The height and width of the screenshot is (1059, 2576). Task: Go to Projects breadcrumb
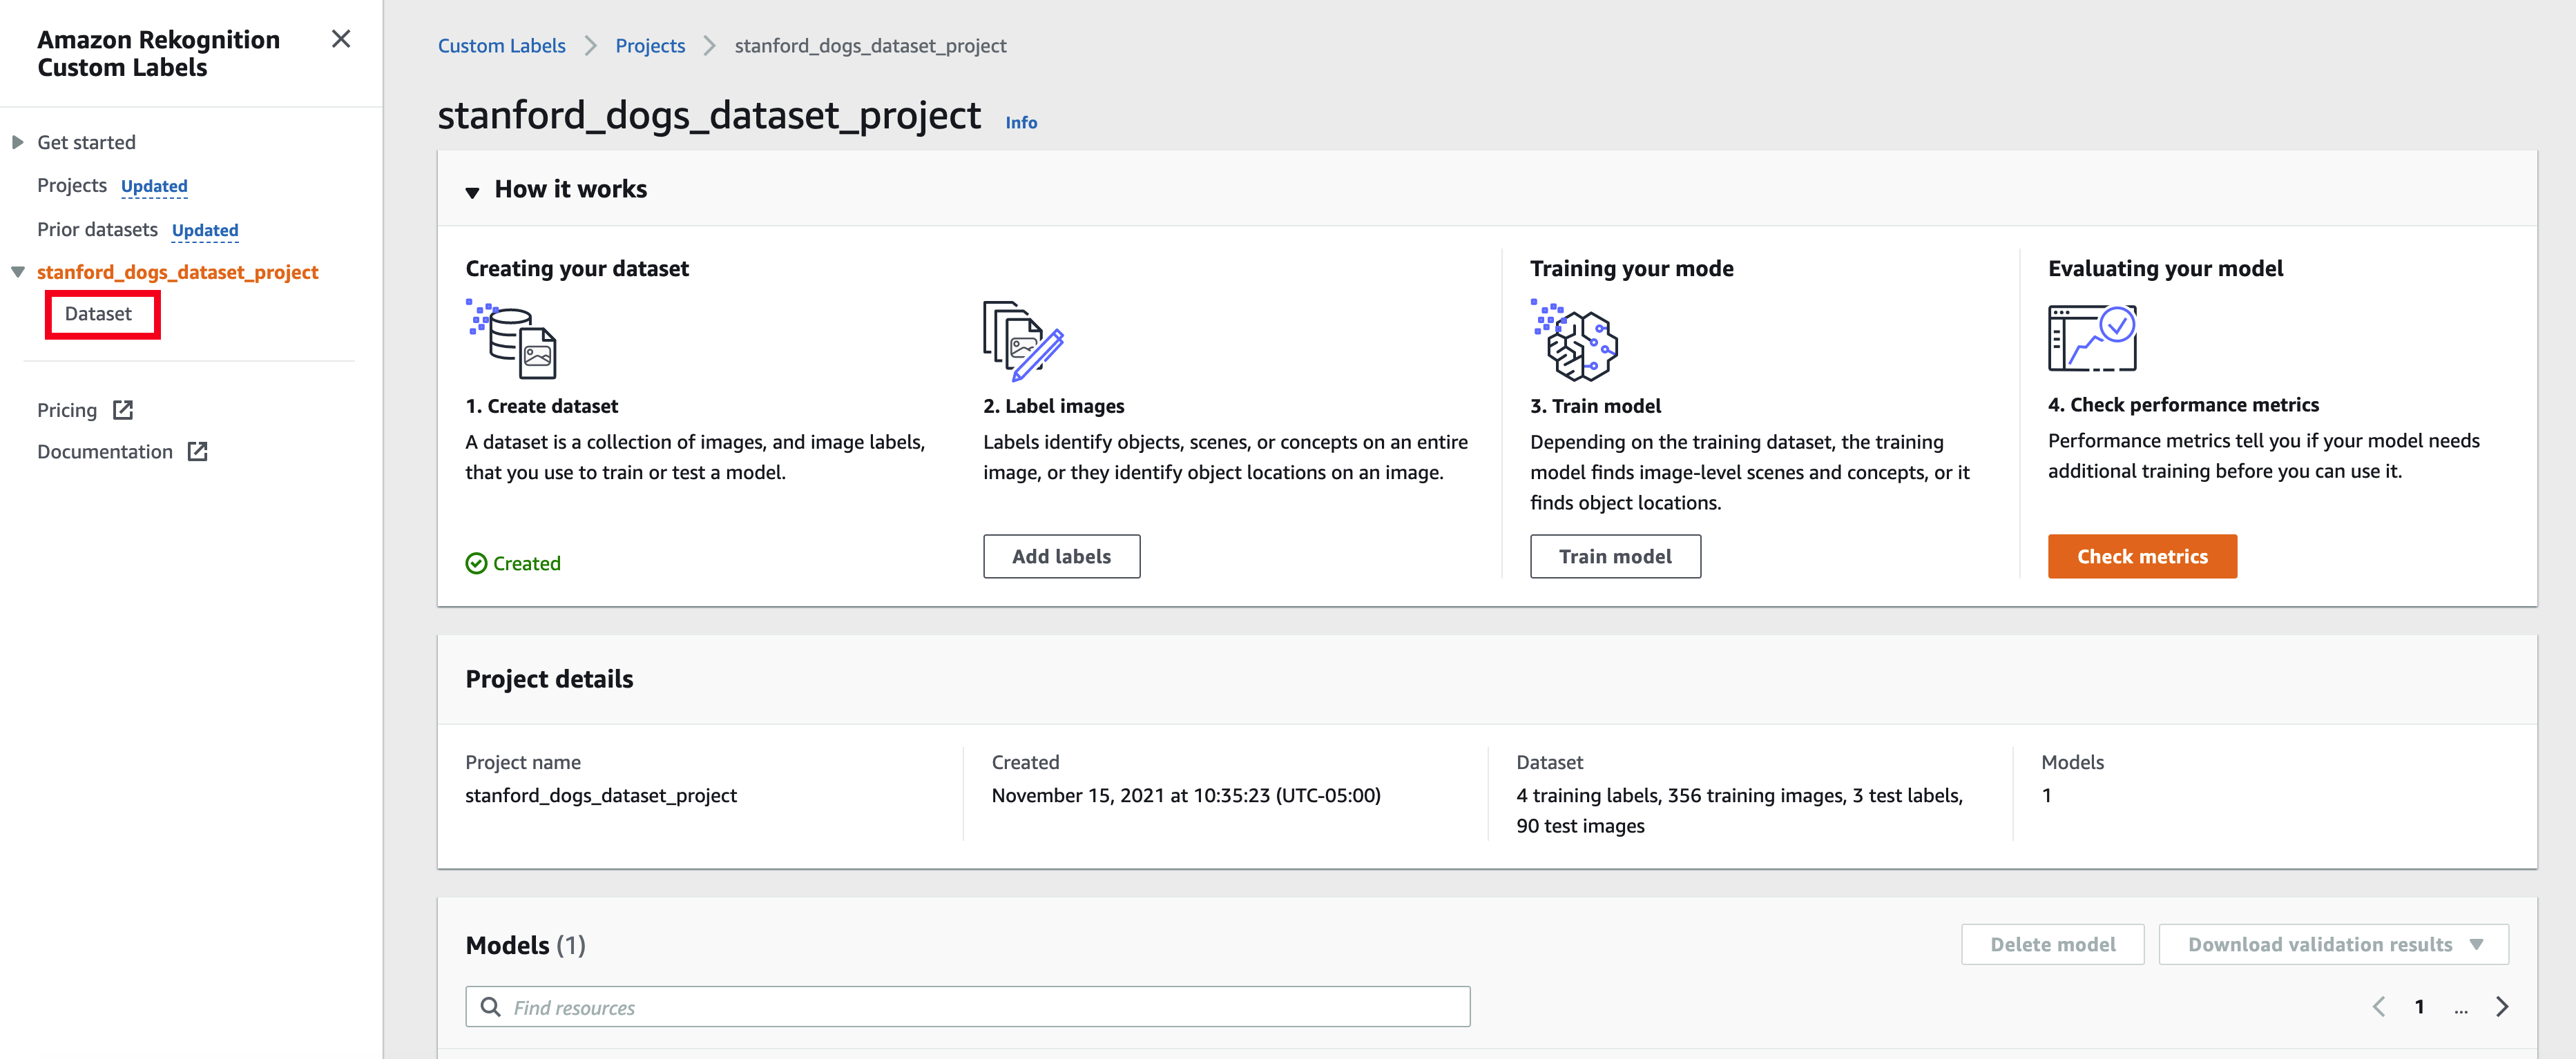pos(650,46)
